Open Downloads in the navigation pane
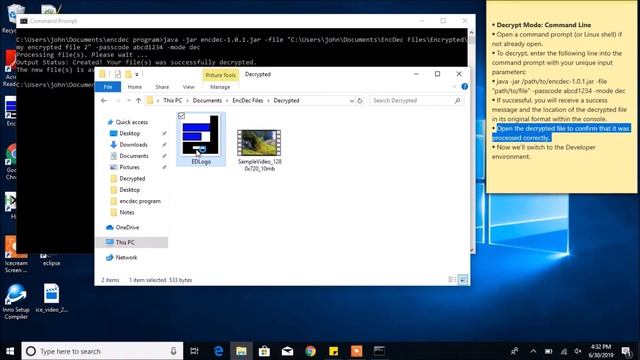The height and width of the screenshot is (360, 640). [x=133, y=144]
